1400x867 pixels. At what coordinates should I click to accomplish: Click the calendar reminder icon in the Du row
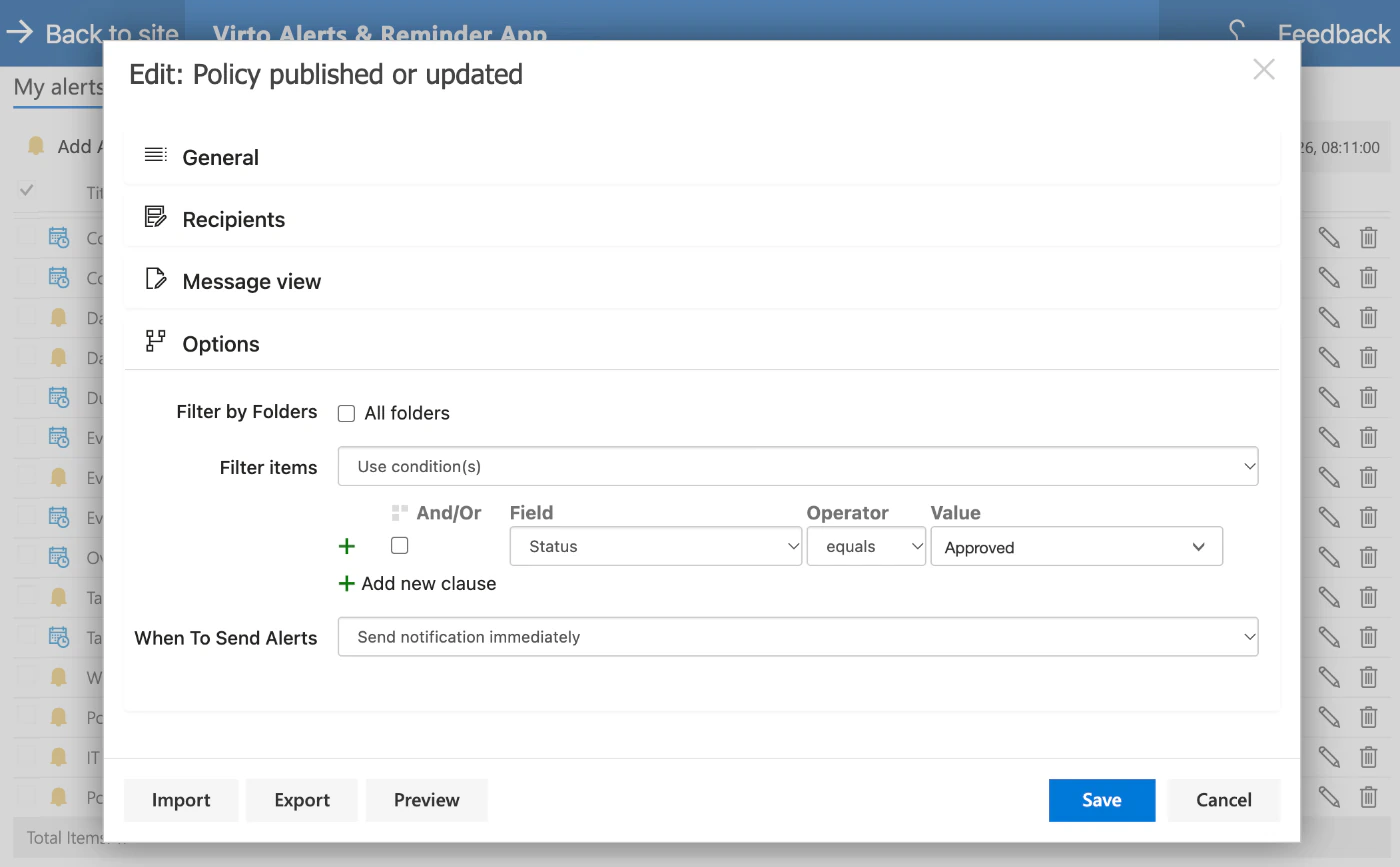click(x=59, y=397)
